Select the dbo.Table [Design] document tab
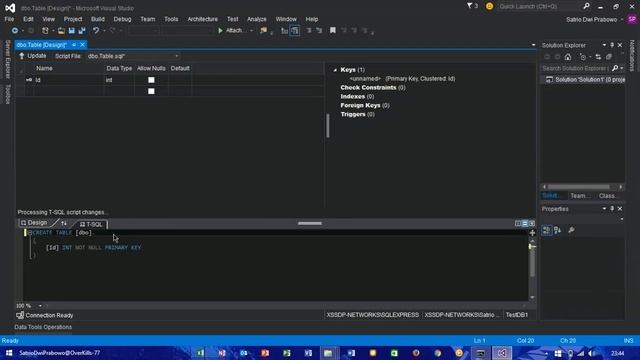 (x=42, y=45)
